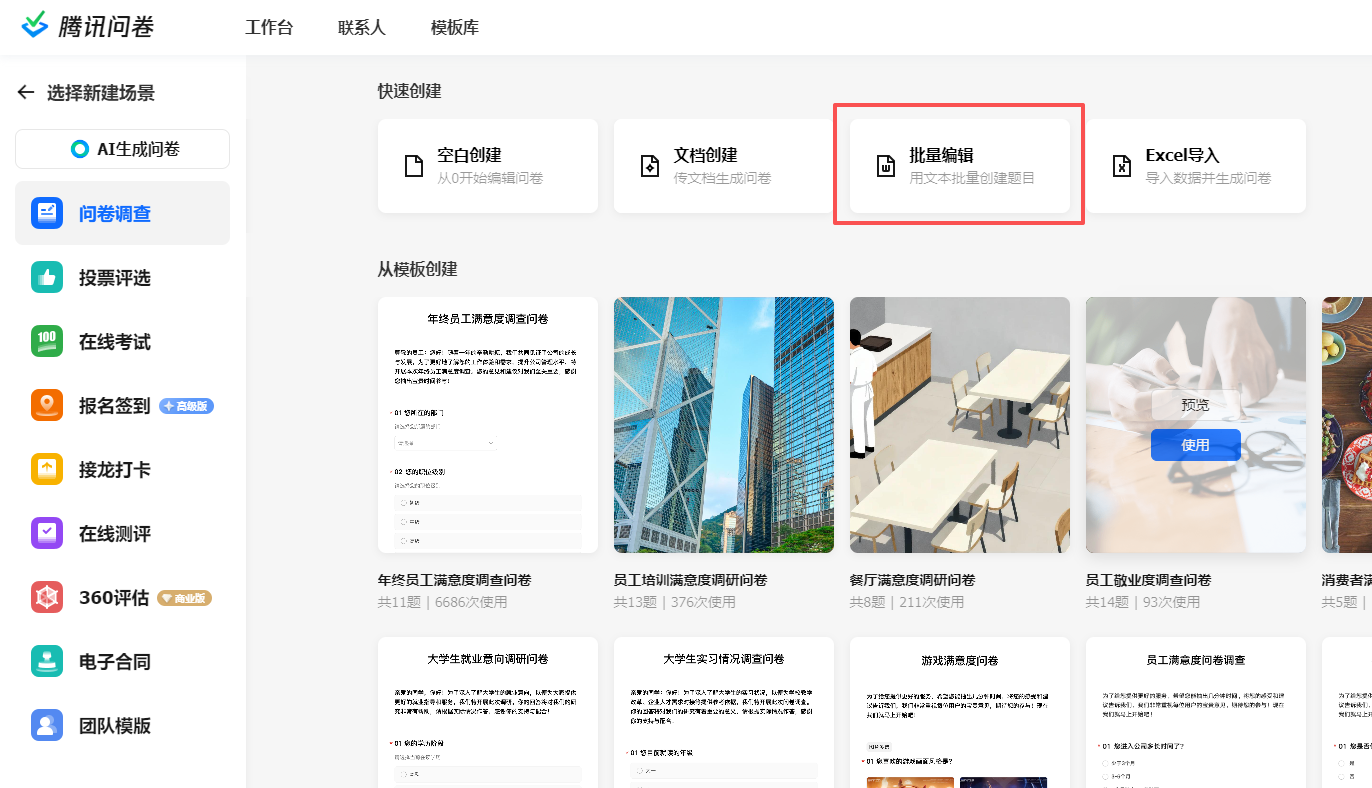The image size is (1372, 788).
Task: Open the 年终员工满意度调查问卷 template thumbnail
Action: point(488,425)
